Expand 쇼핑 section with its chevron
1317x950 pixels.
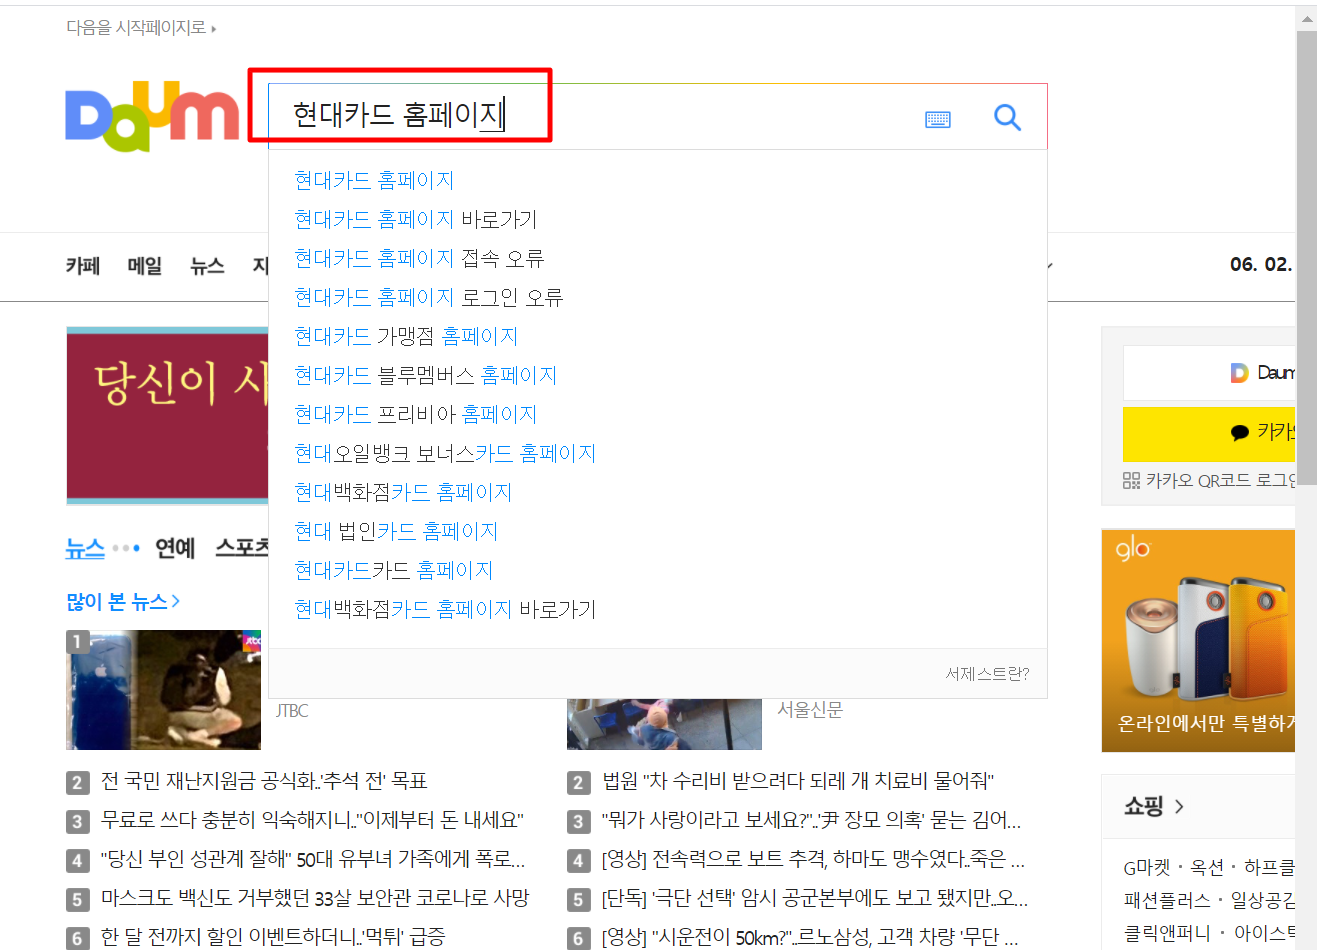[x=1179, y=806]
